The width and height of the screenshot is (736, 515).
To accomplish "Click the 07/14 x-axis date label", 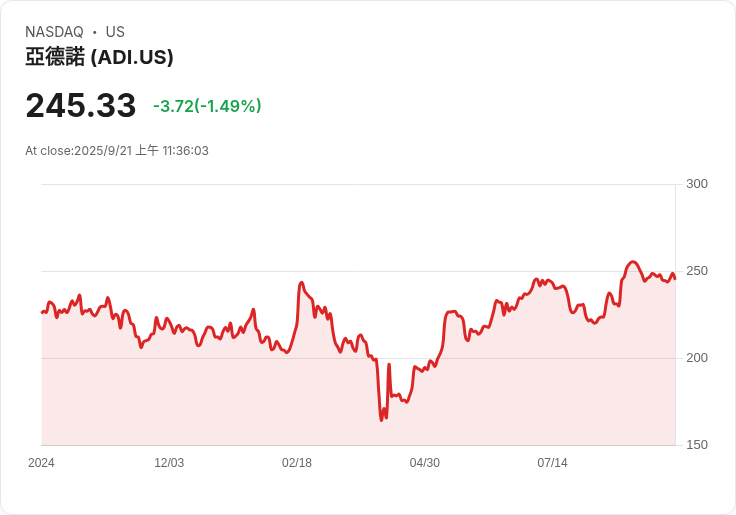I will [x=552, y=463].
